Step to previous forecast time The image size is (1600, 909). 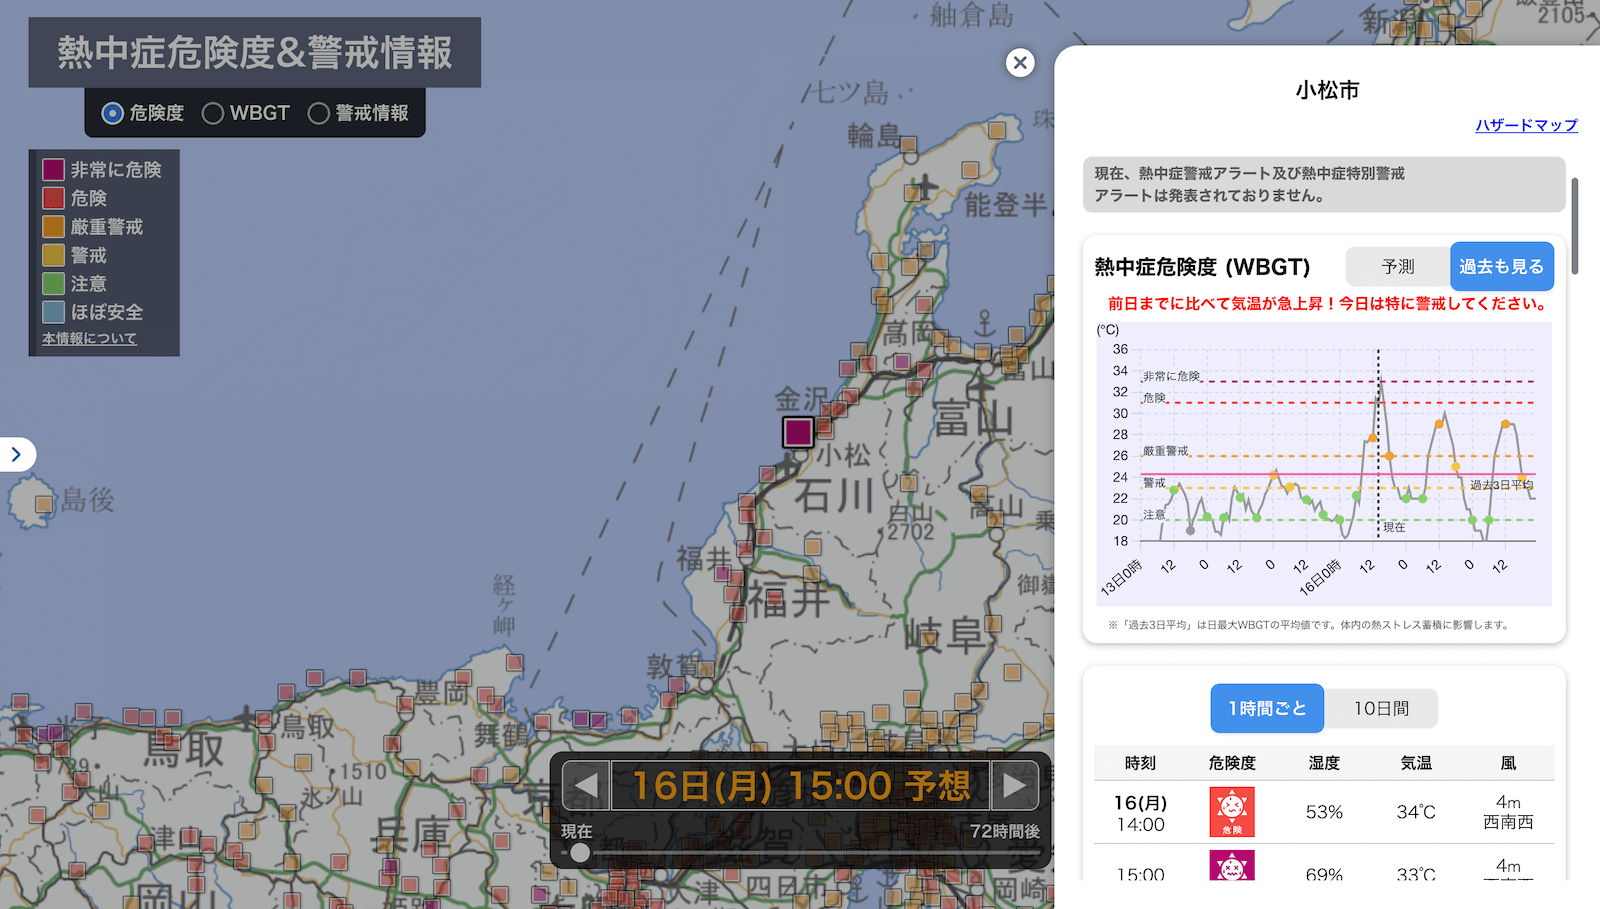coord(586,786)
